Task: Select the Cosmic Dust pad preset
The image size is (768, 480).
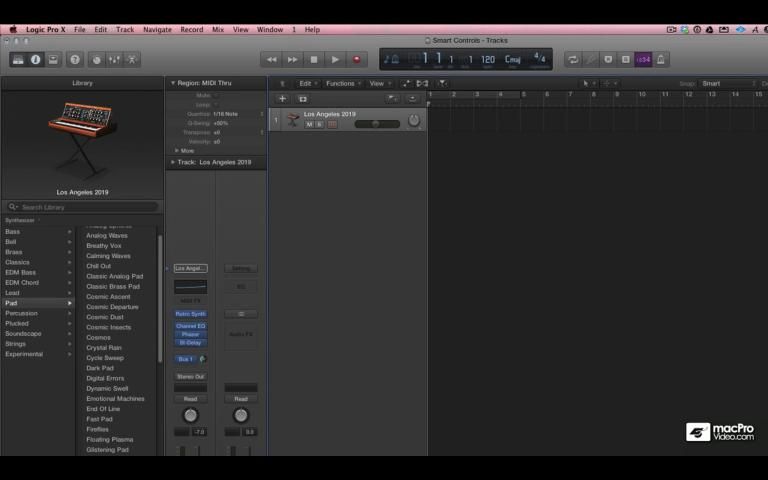Action: [105, 317]
